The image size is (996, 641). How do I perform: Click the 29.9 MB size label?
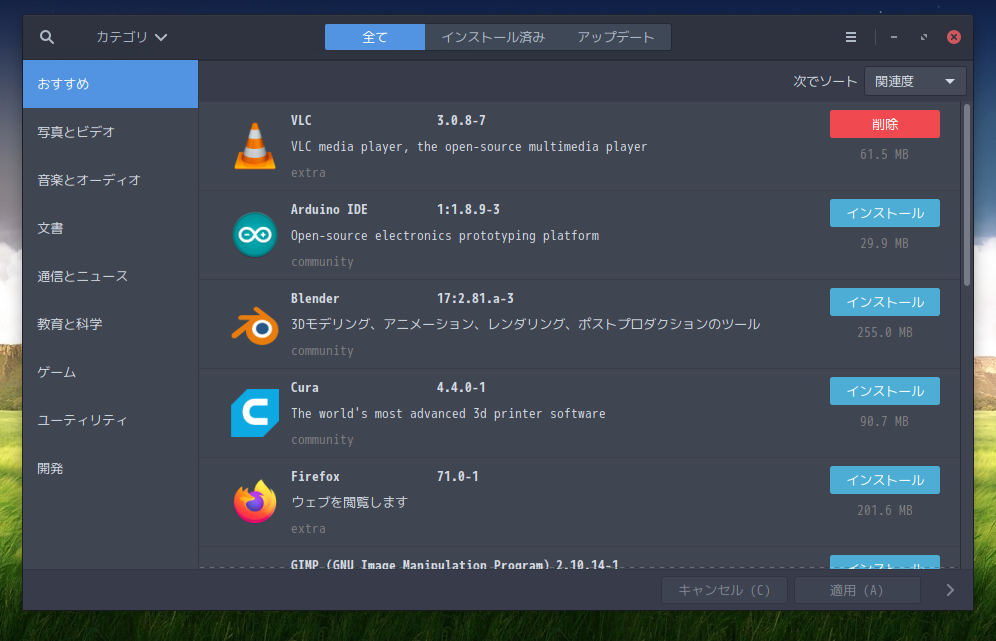pyautogui.click(x=884, y=243)
